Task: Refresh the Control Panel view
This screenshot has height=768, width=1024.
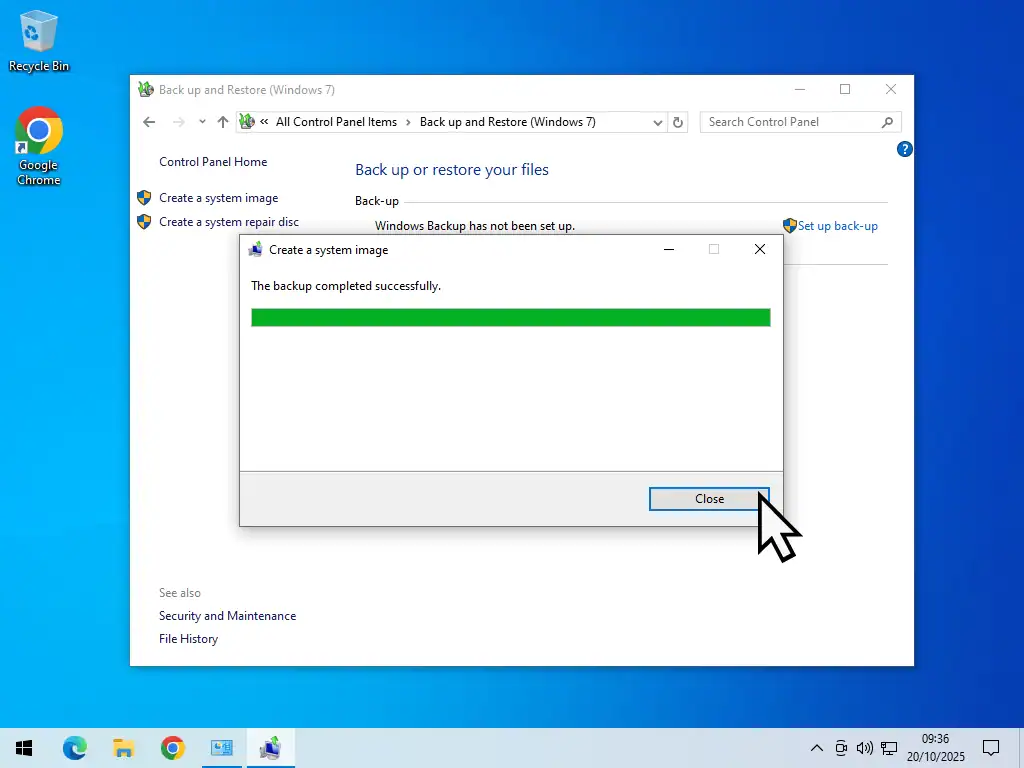Action: pos(677,121)
